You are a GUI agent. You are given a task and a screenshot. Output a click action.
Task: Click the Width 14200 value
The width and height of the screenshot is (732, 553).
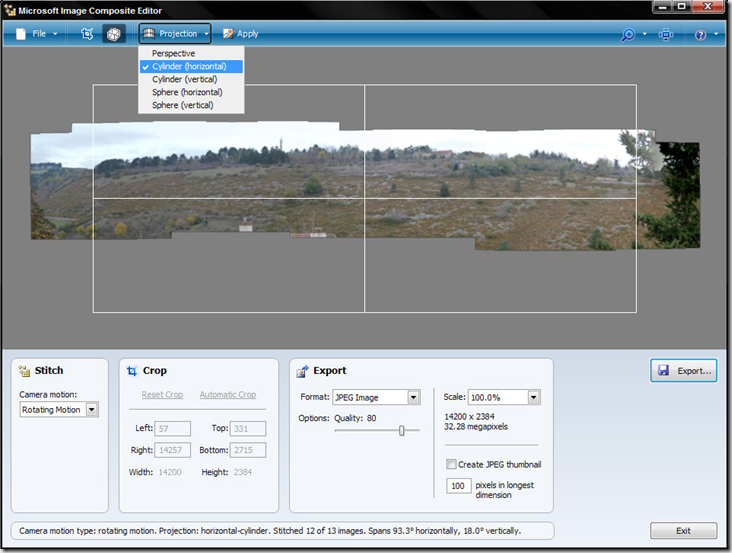(170, 472)
